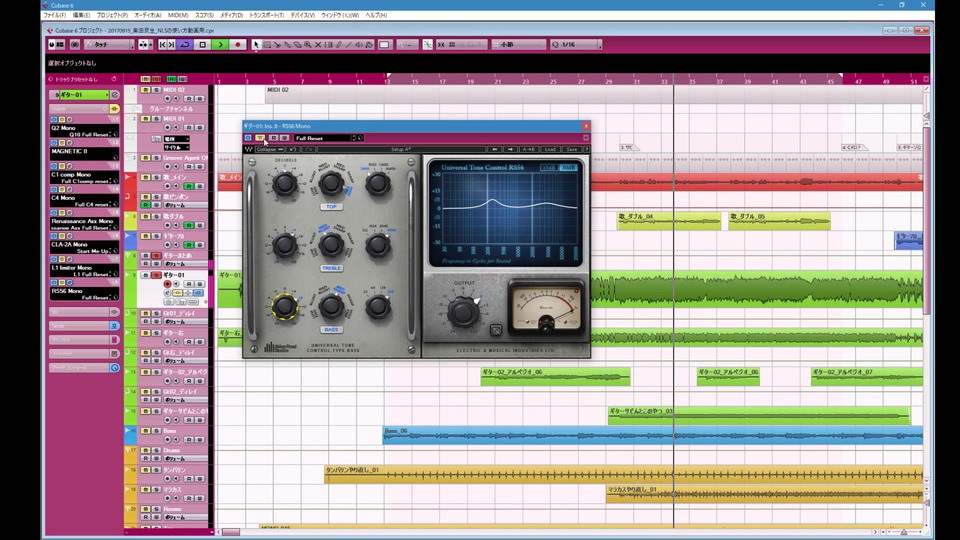Click Waves redo arrow button
Image resolution: width=960 pixels, height=540 pixels.
point(309,149)
